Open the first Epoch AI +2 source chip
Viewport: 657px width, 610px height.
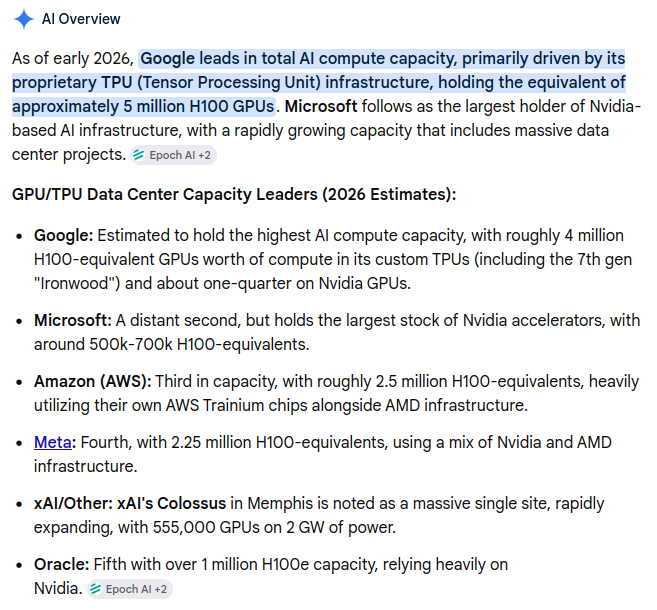pyautogui.click(x=173, y=155)
